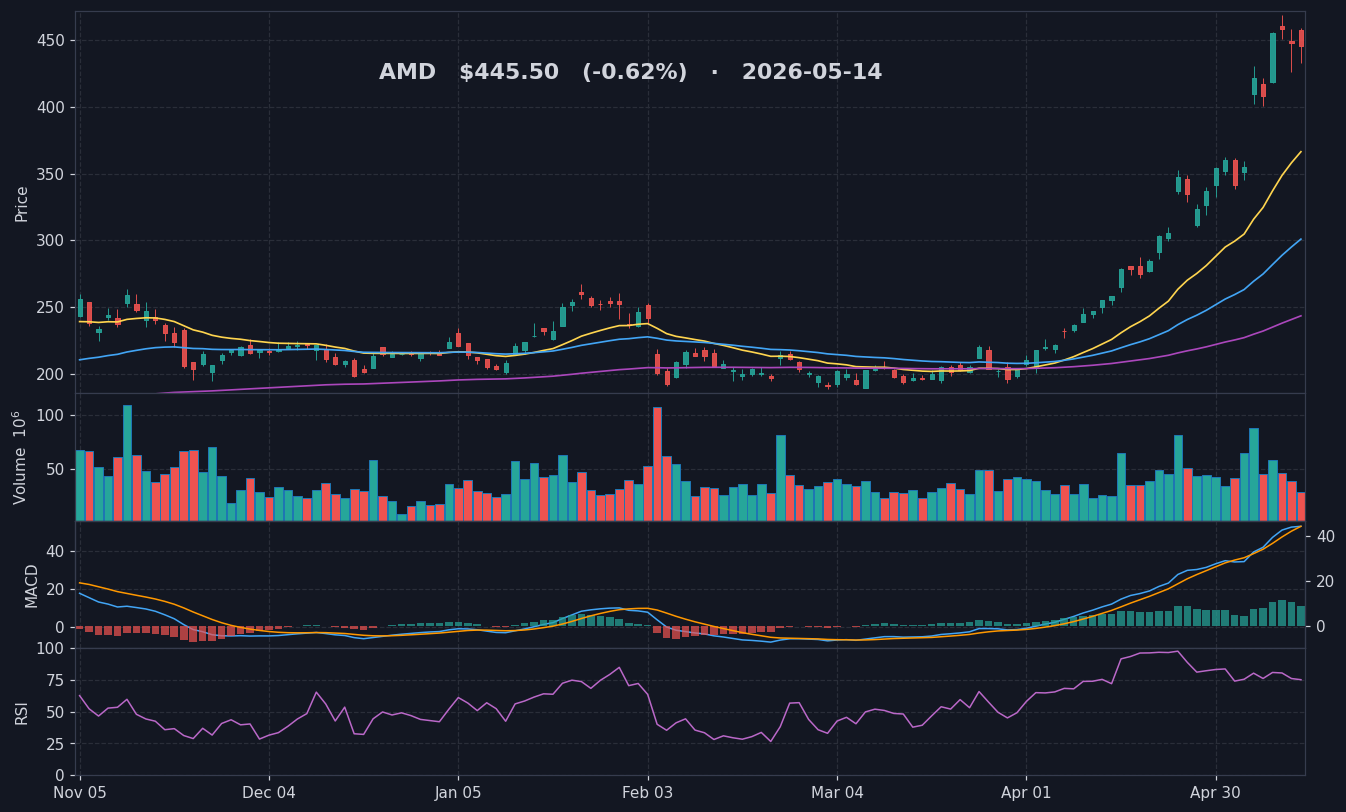The width and height of the screenshot is (1346, 812).
Task: Click the tallest volume bar in early February
Action: pos(657,464)
